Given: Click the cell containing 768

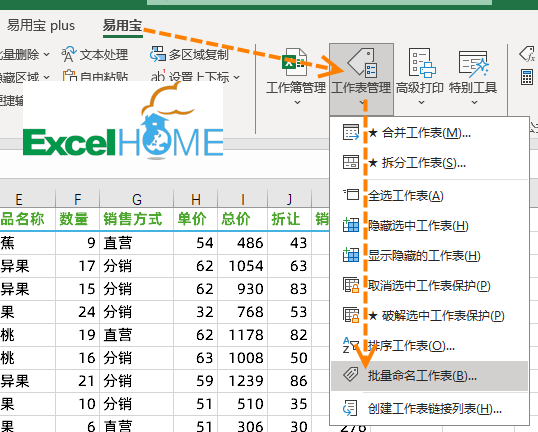Looking at the screenshot, I should 243,312.
